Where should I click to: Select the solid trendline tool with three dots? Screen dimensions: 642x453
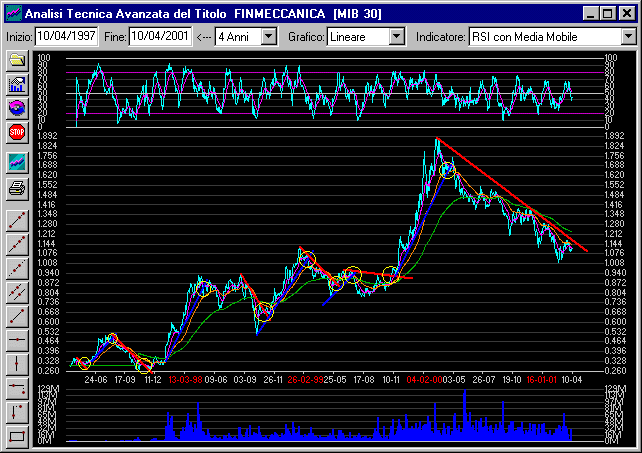[17, 220]
